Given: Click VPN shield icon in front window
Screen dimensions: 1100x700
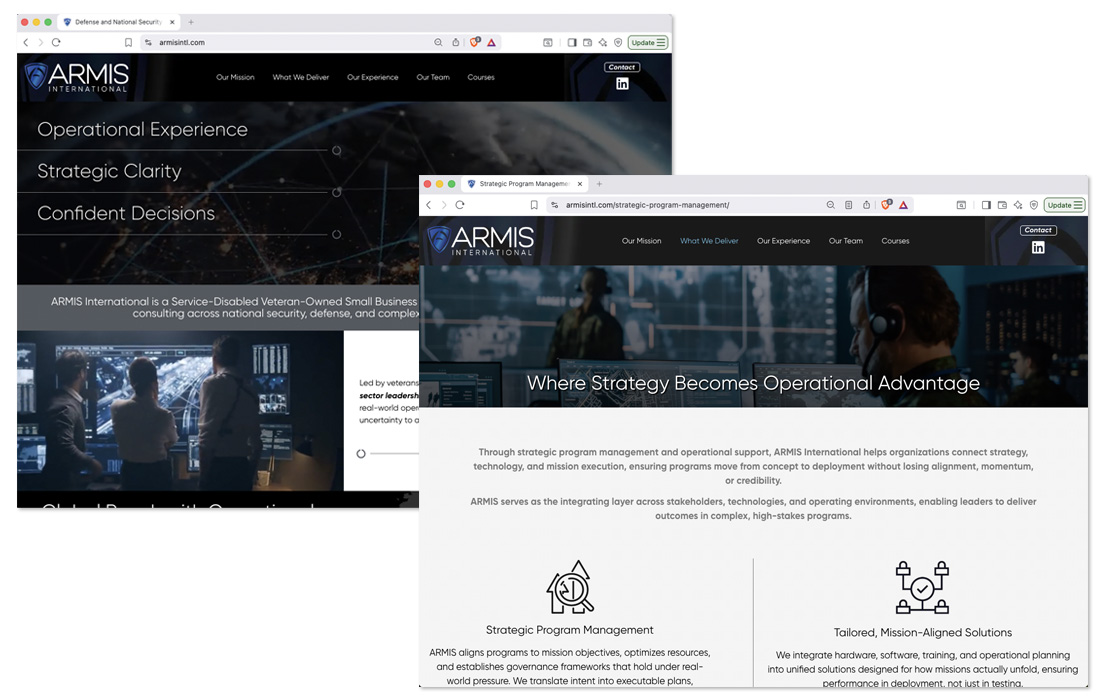Looking at the screenshot, I should coord(1033,205).
